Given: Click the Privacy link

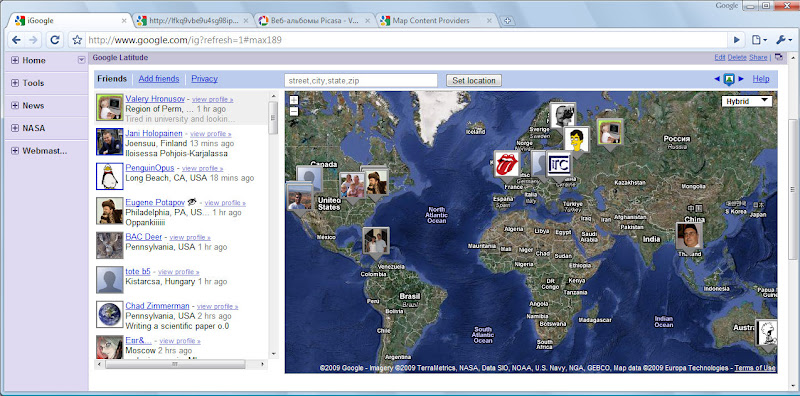Looking at the screenshot, I should (x=204, y=79).
